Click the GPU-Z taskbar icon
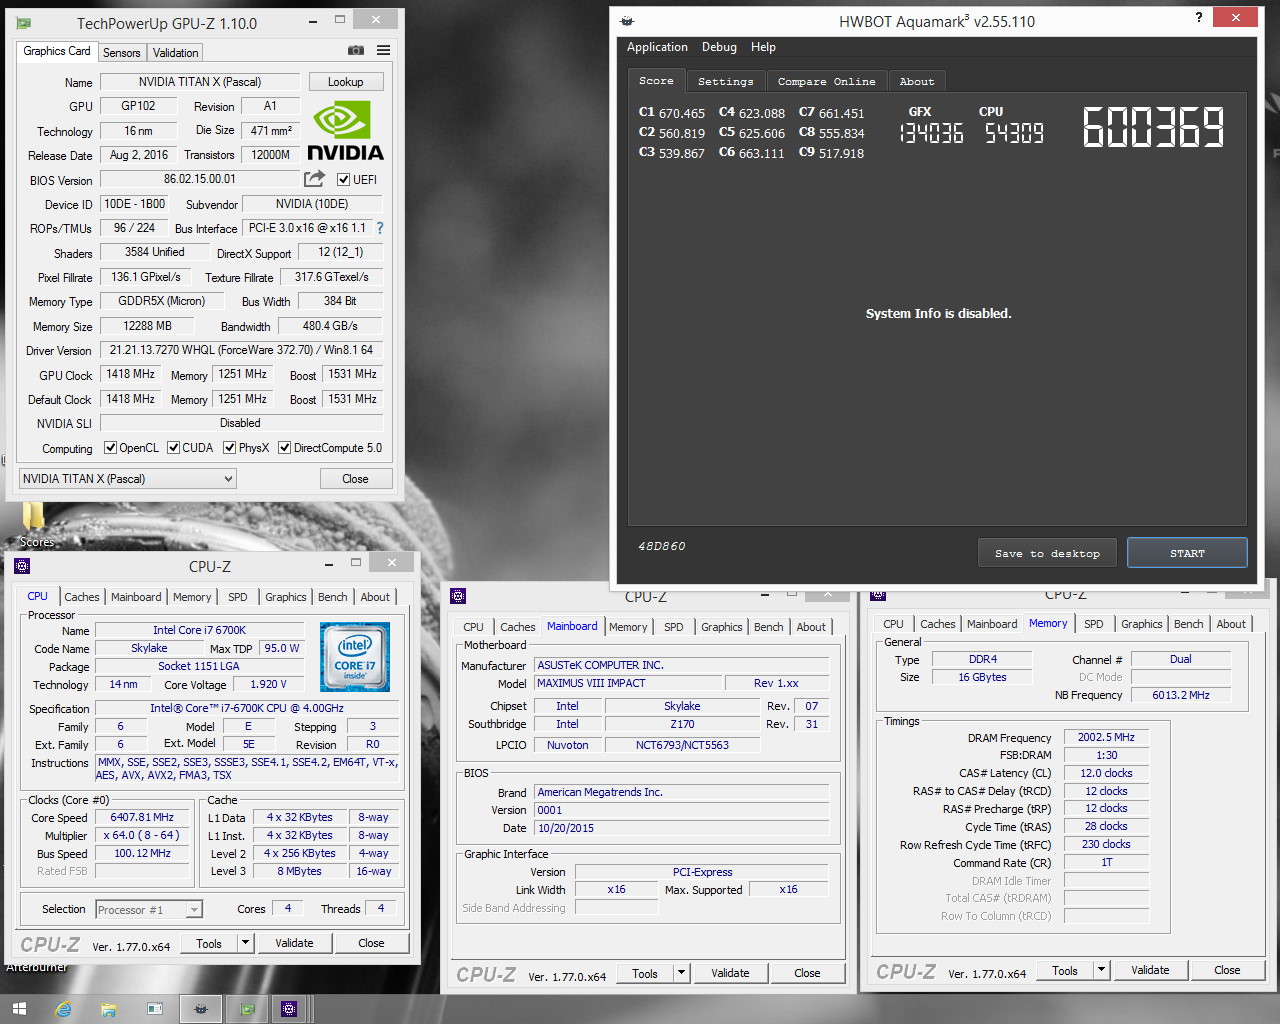The image size is (1280, 1024). click(x=247, y=1009)
